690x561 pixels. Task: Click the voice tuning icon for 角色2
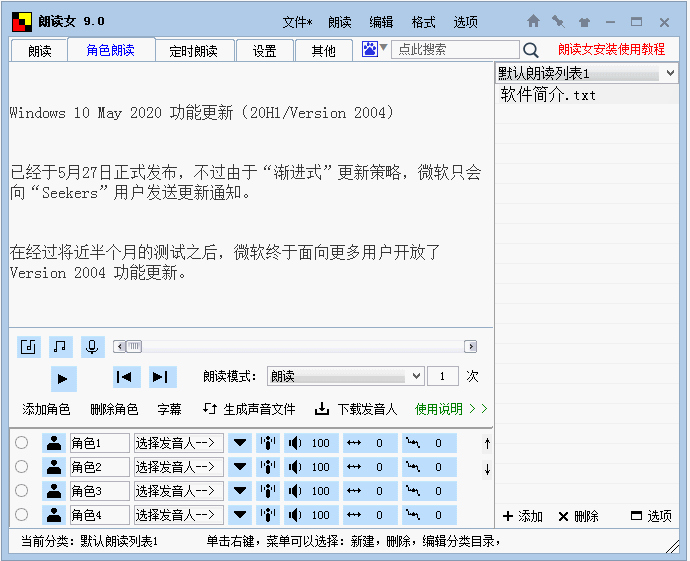pyautogui.click(x=268, y=467)
